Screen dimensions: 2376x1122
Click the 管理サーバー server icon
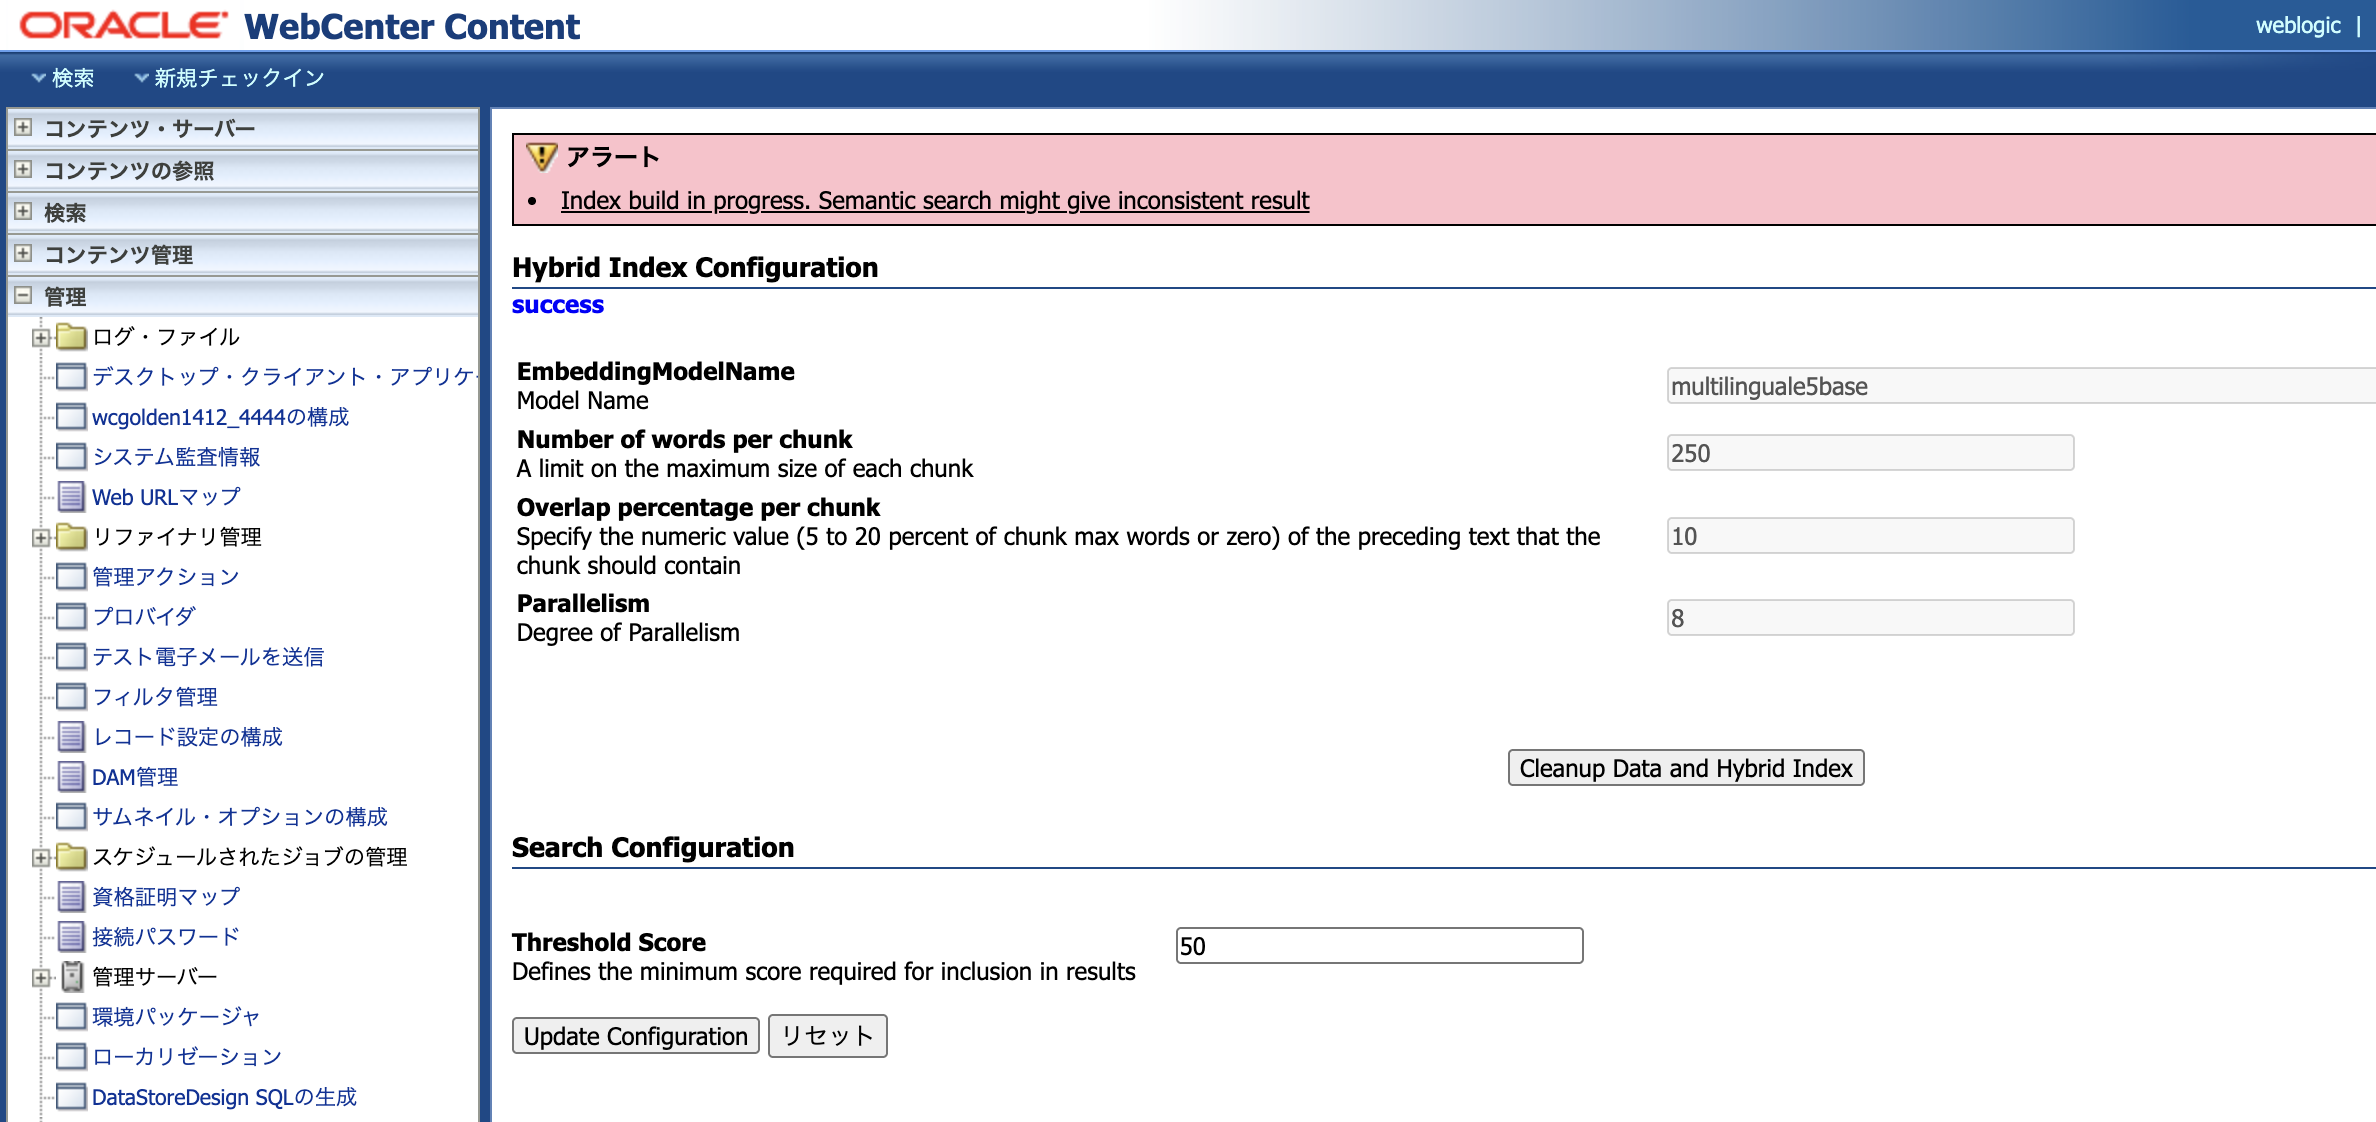pyautogui.click(x=72, y=976)
